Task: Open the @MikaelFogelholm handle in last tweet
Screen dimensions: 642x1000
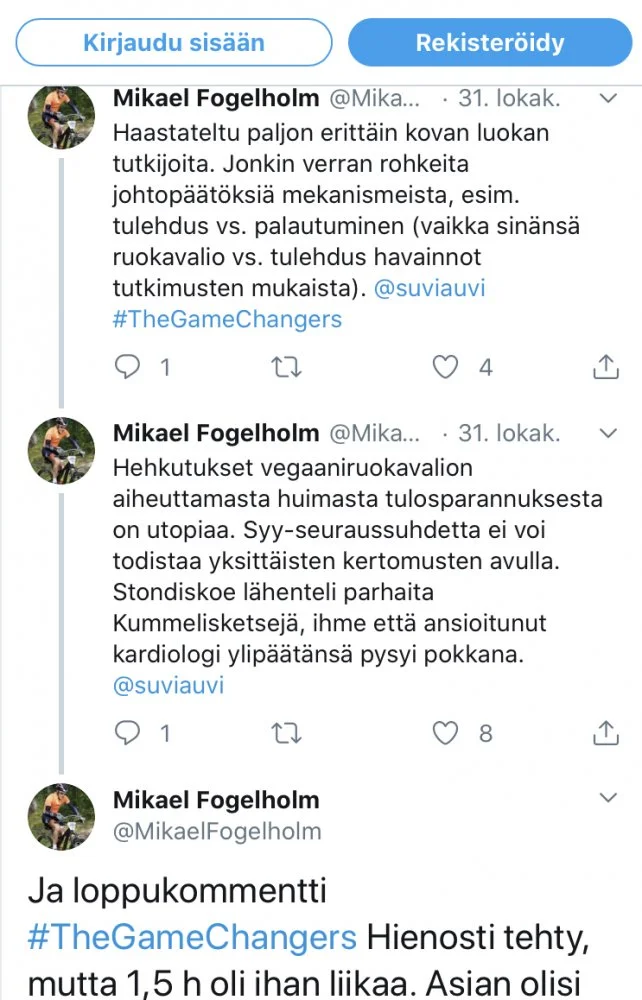Action: coord(217,831)
